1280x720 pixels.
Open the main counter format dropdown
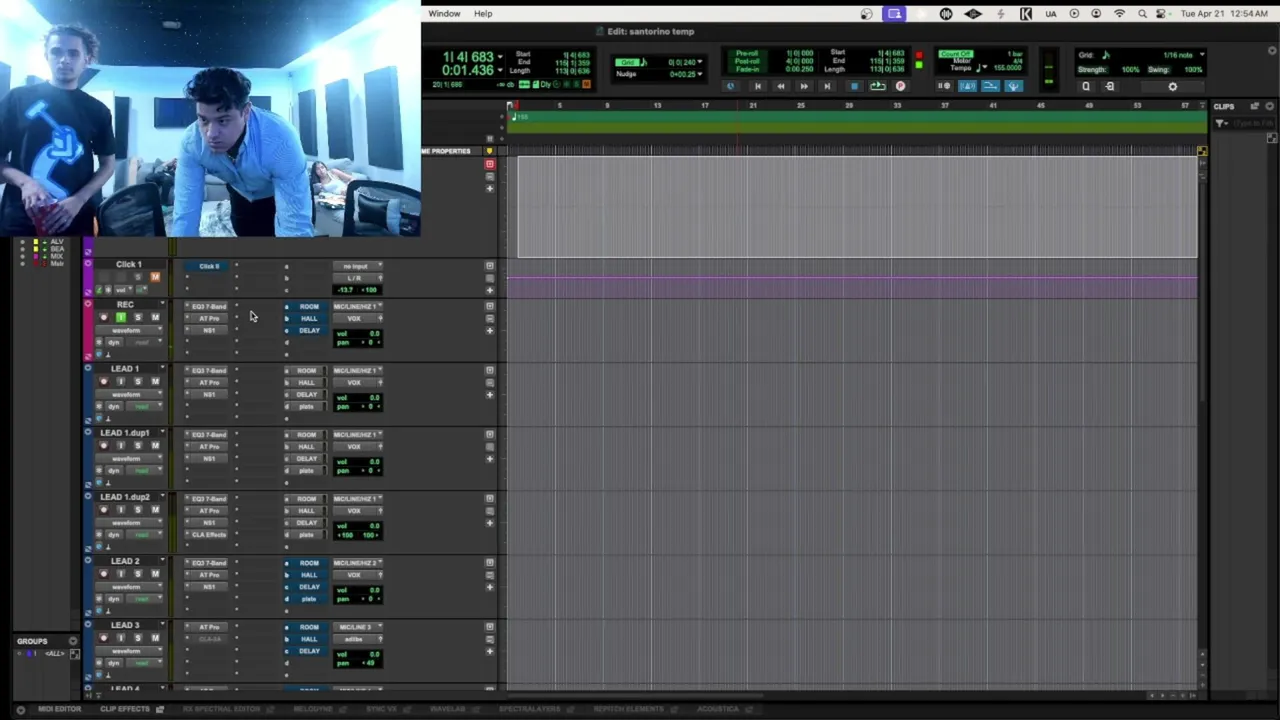(500, 58)
